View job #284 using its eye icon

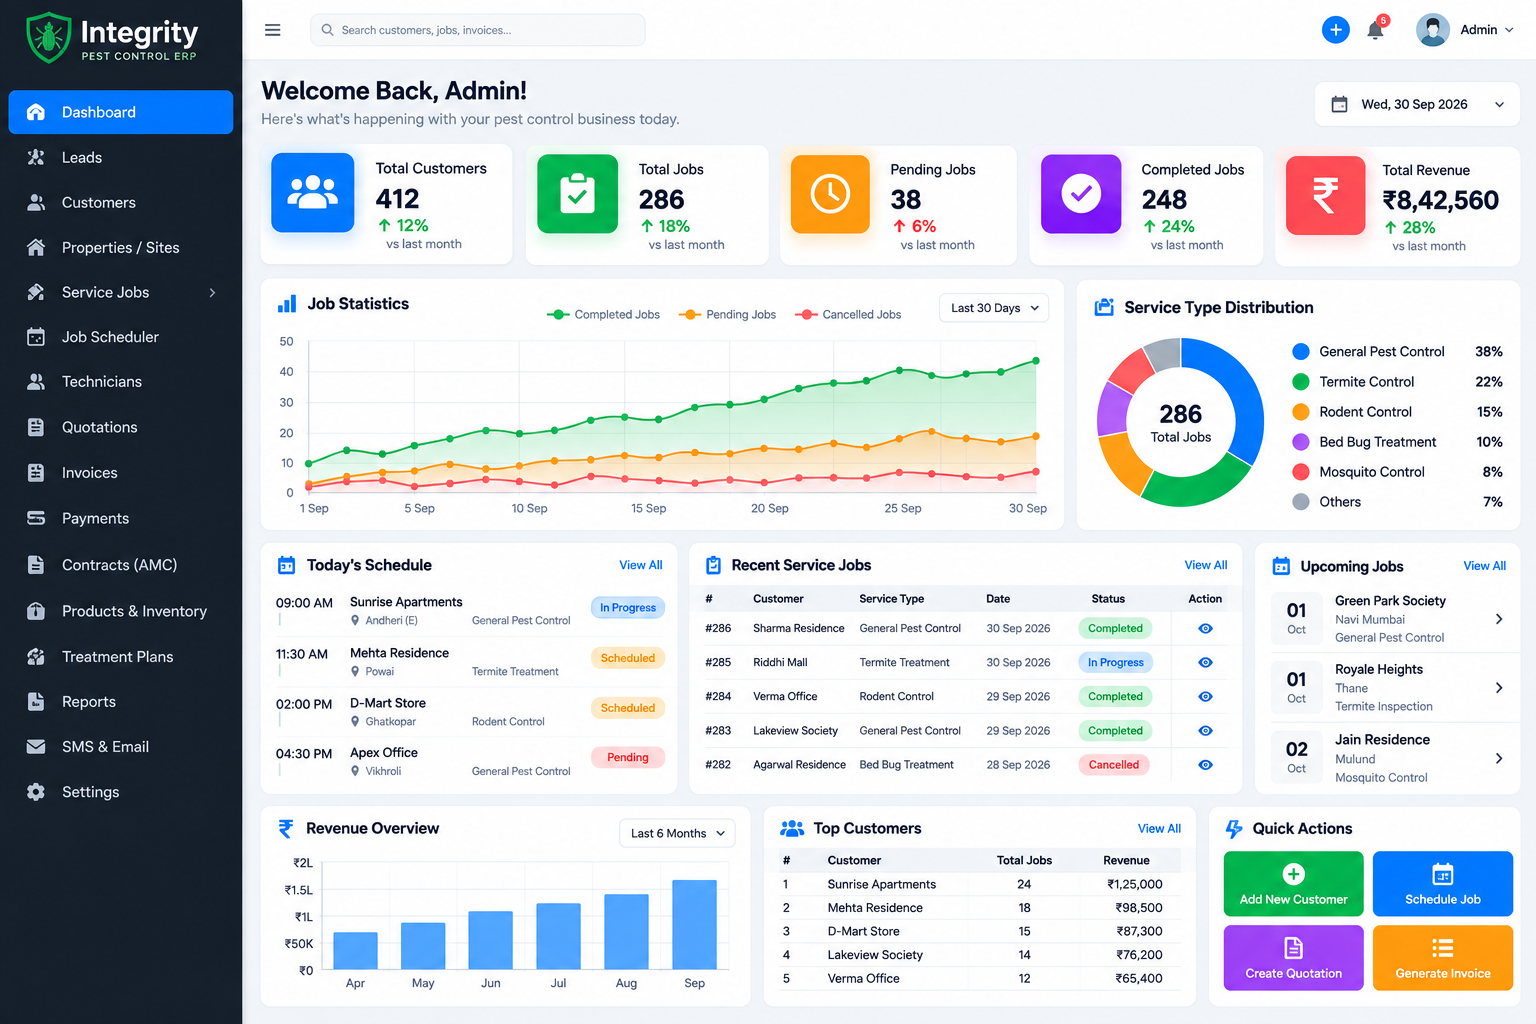[1205, 697]
